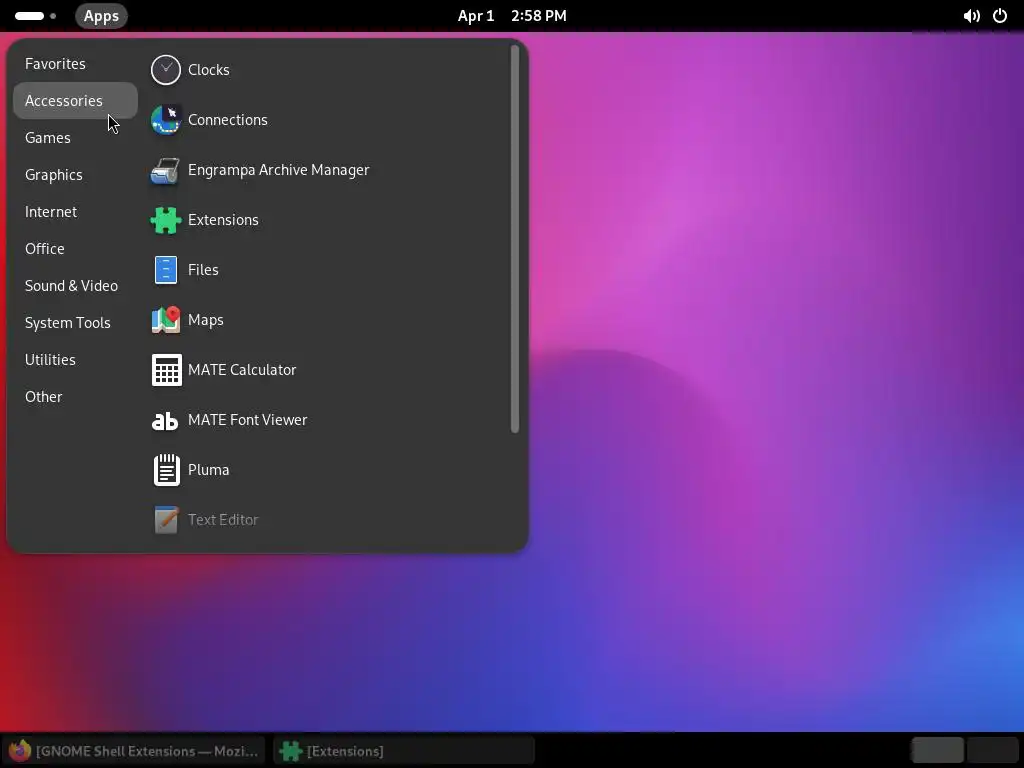Image resolution: width=1024 pixels, height=768 pixels.
Task: Open the Utilities category
Action: pos(75,360)
